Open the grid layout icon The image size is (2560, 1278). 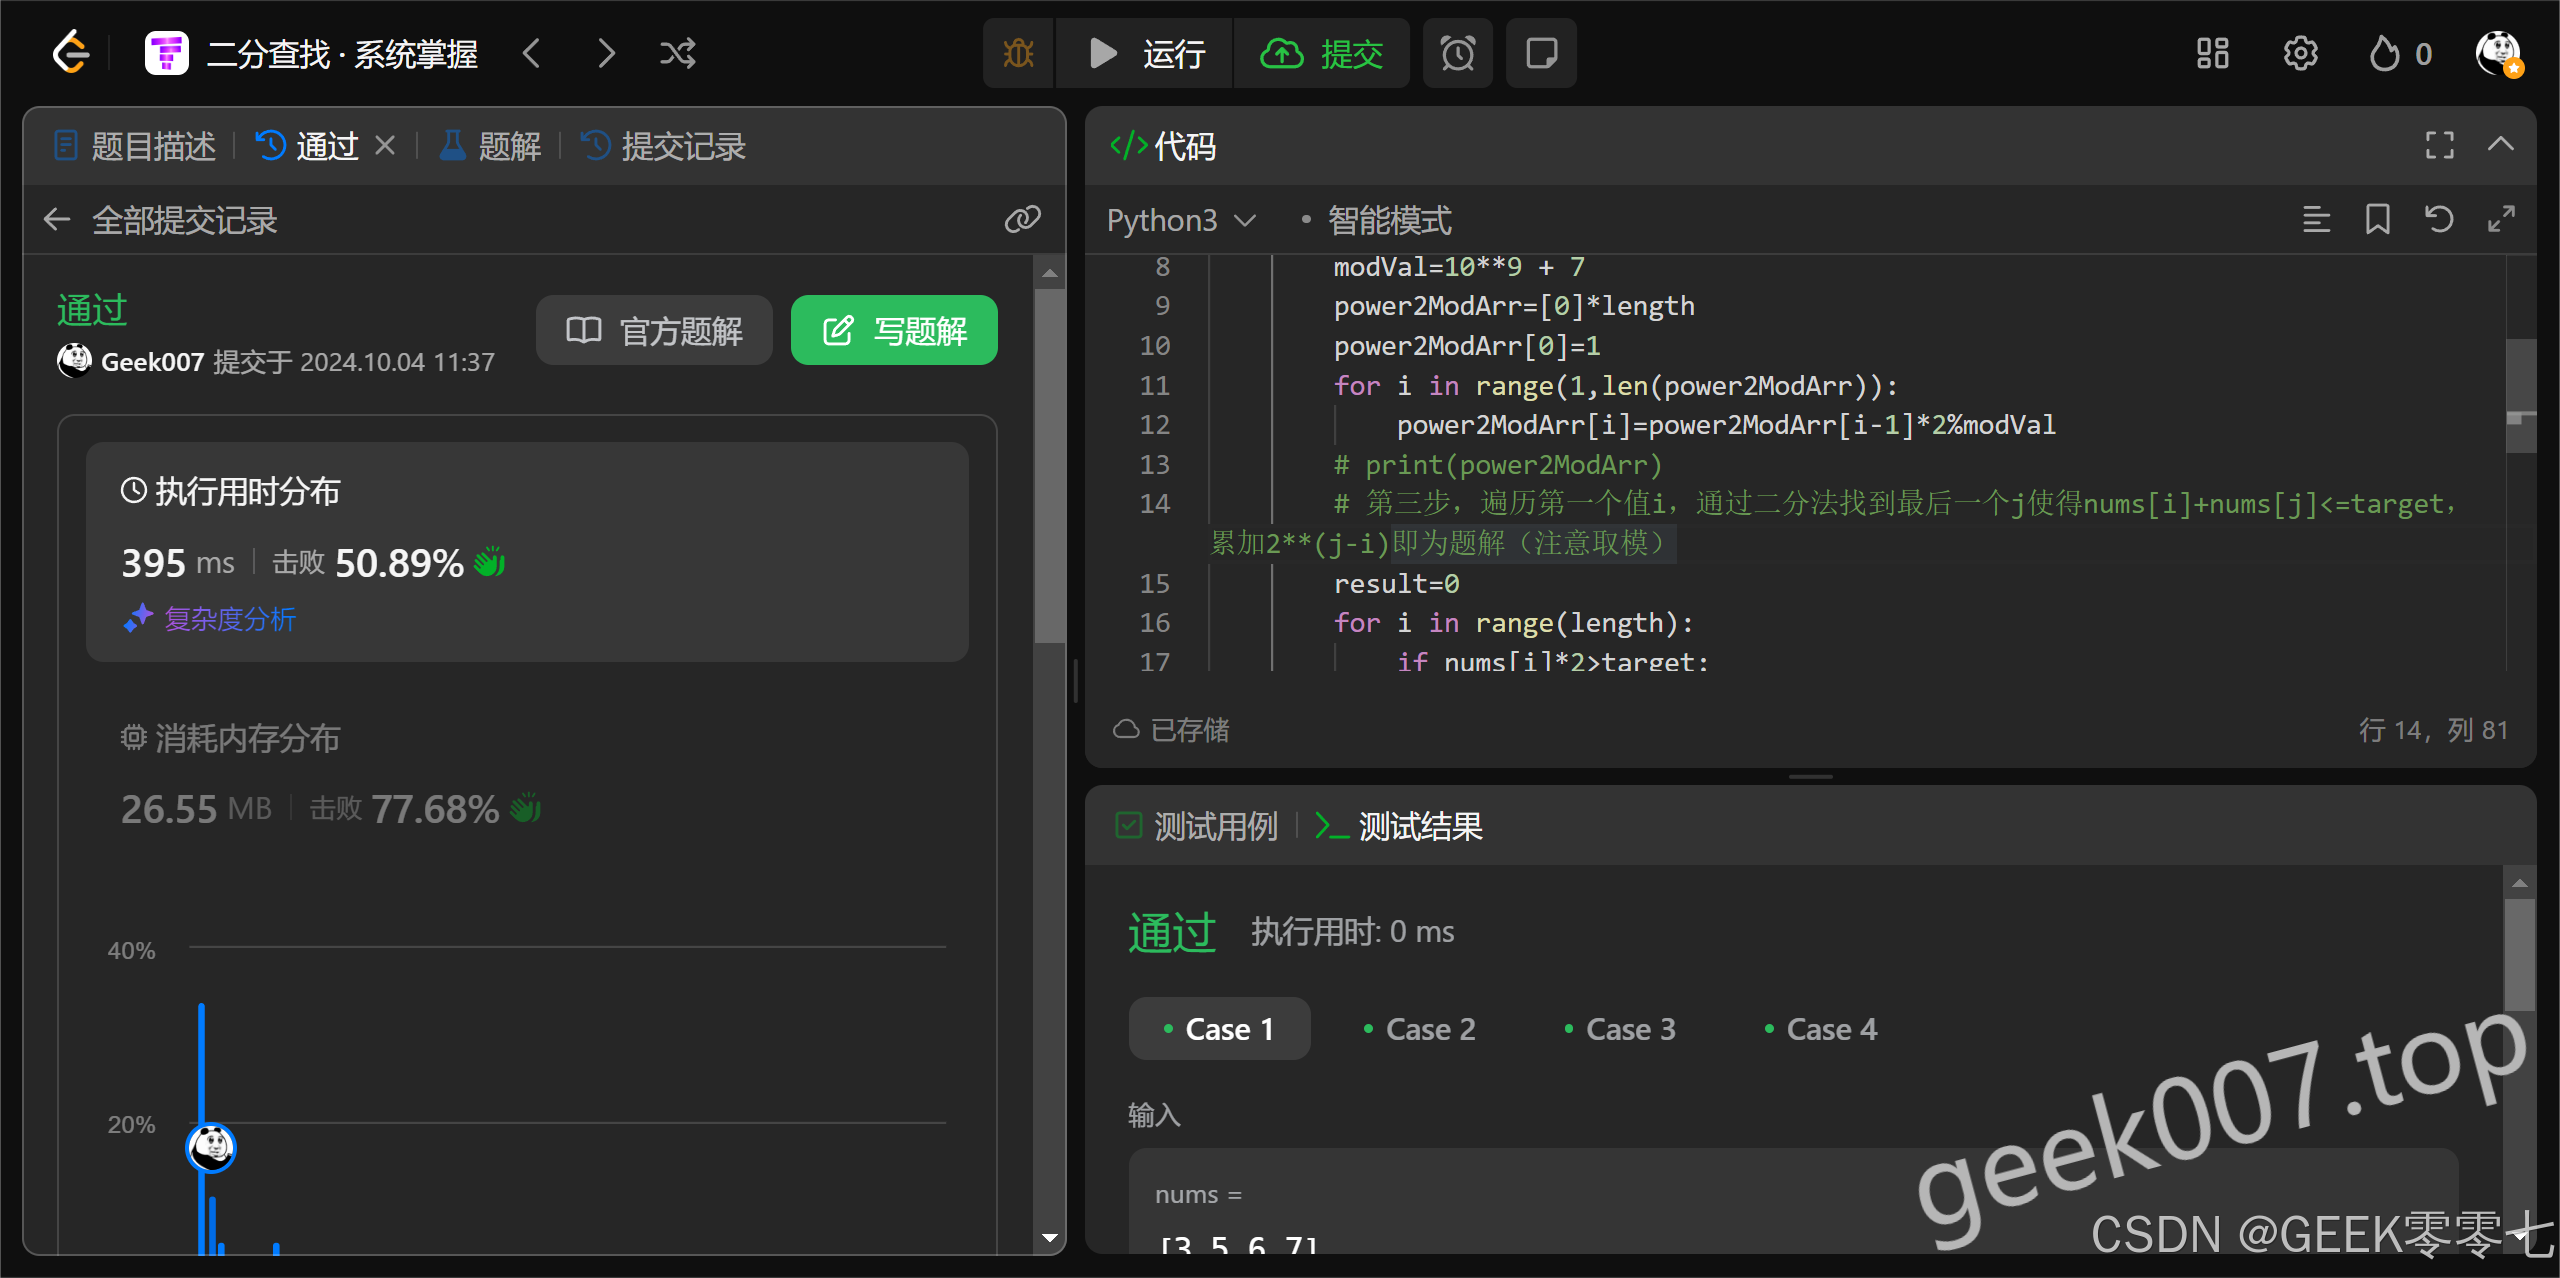click(x=2212, y=53)
